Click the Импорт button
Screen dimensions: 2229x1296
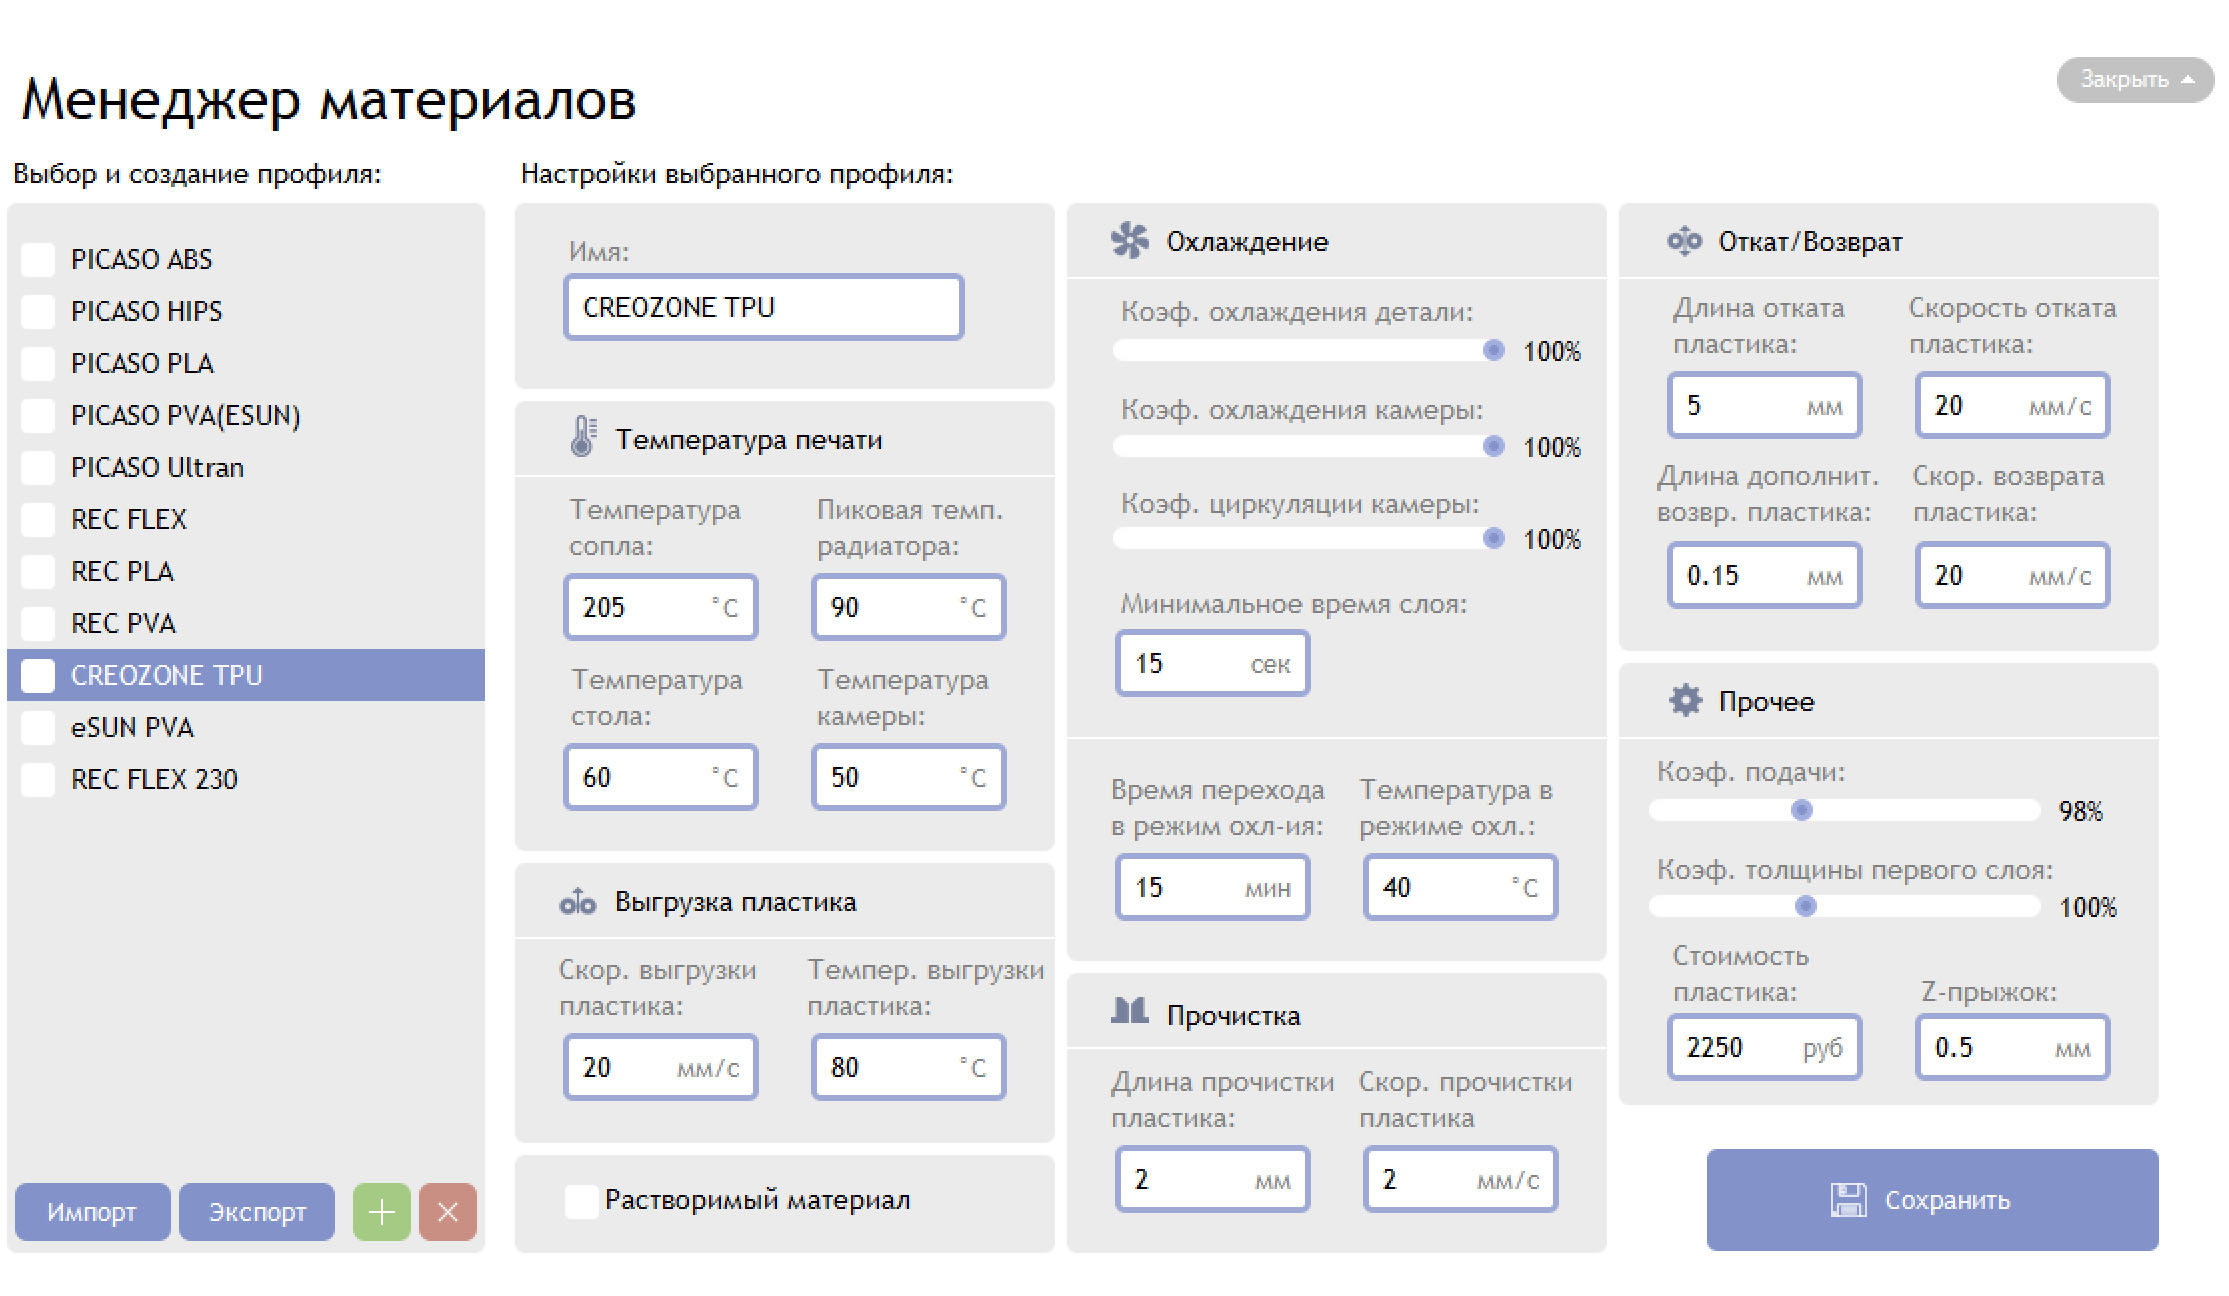pyautogui.click(x=92, y=1212)
